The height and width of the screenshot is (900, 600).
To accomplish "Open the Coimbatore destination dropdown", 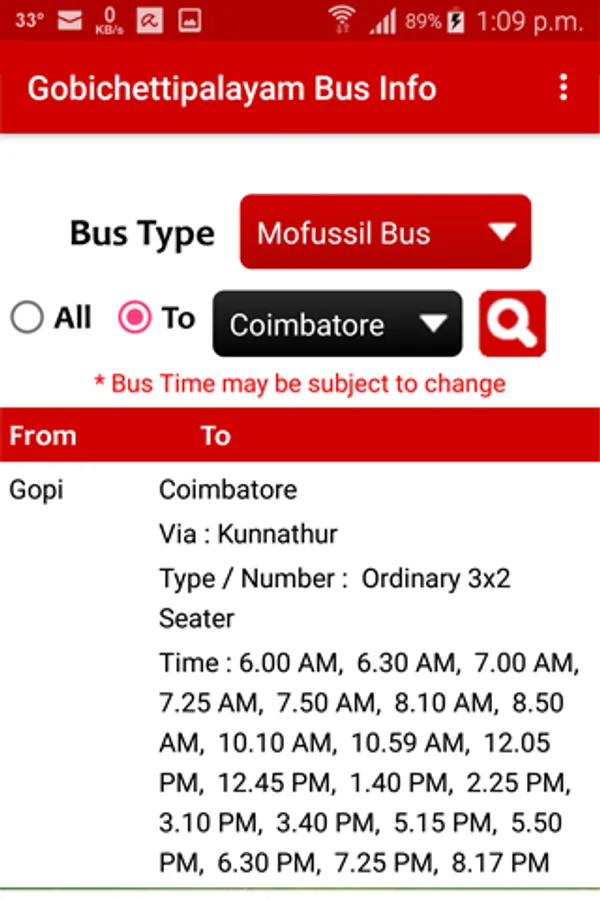I will (337, 324).
